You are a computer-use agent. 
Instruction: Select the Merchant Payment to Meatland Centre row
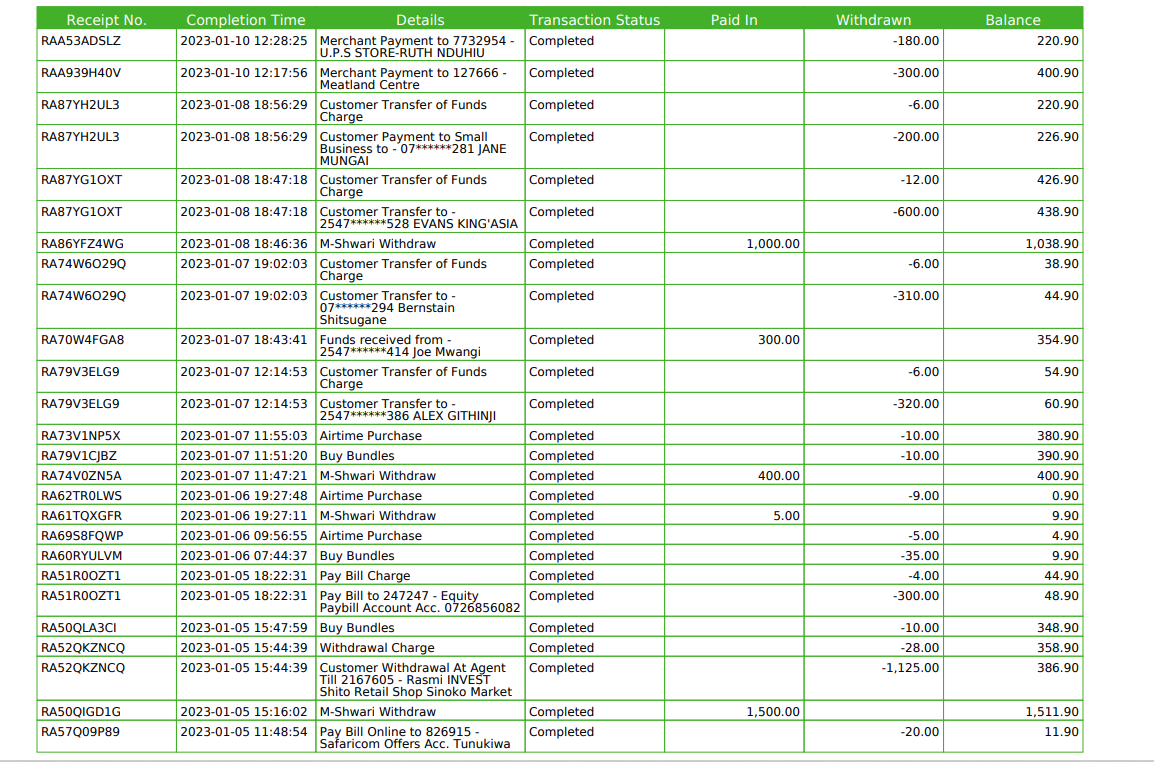420,79
